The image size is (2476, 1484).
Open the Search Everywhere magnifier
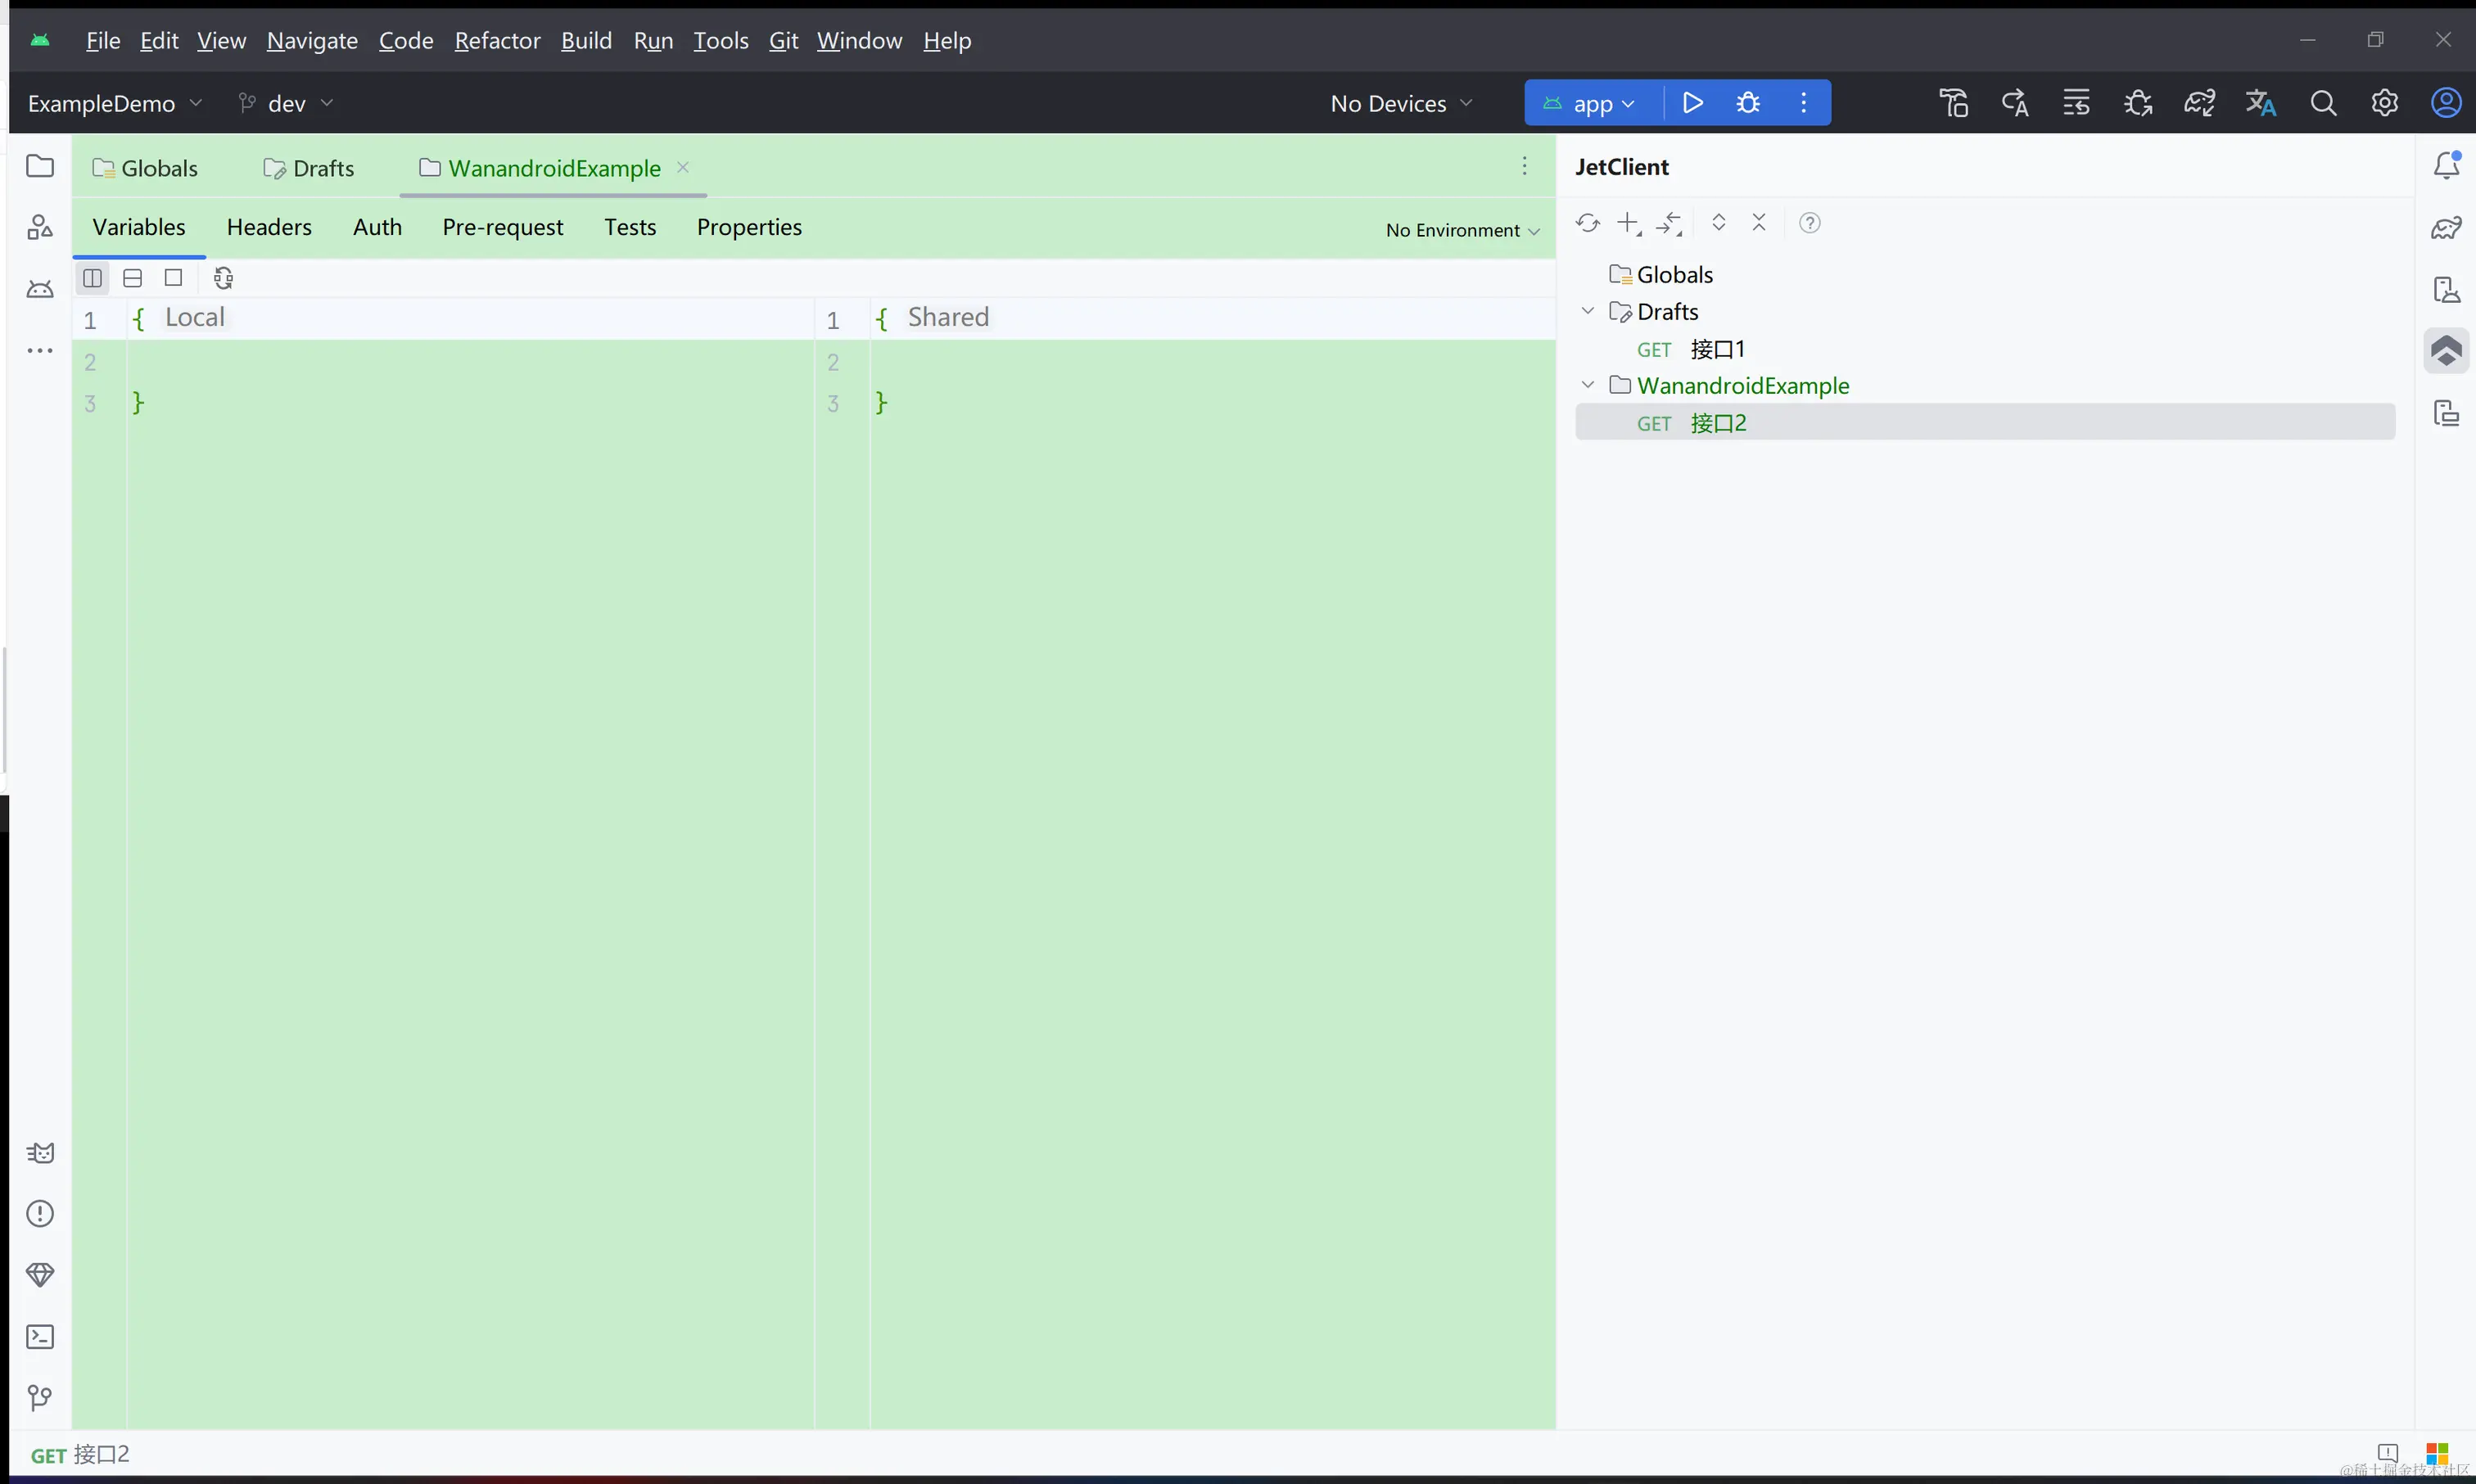pos(2323,103)
